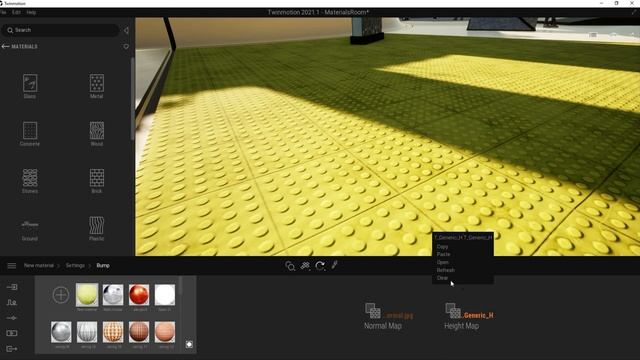Select the brown tiled sphere material
The width and height of the screenshot is (640, 360).
tap(139, 332)
